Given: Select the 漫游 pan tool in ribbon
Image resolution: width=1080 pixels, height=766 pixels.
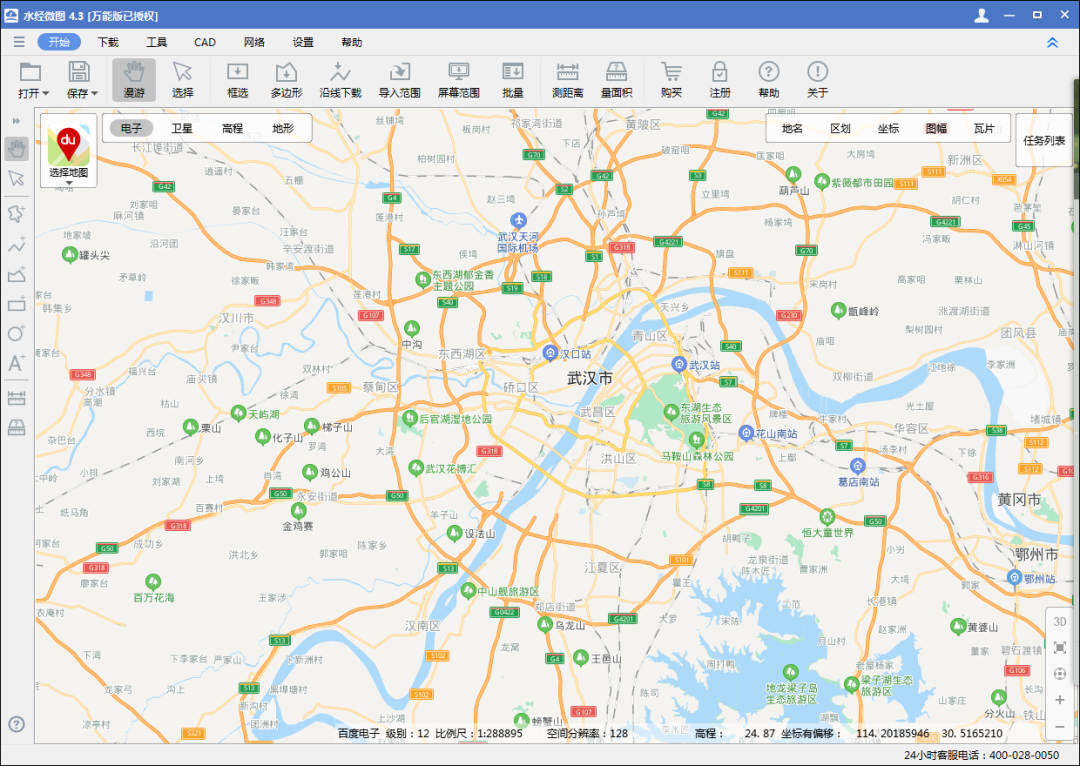Looking at the screenshot, I should click(134, 80).
